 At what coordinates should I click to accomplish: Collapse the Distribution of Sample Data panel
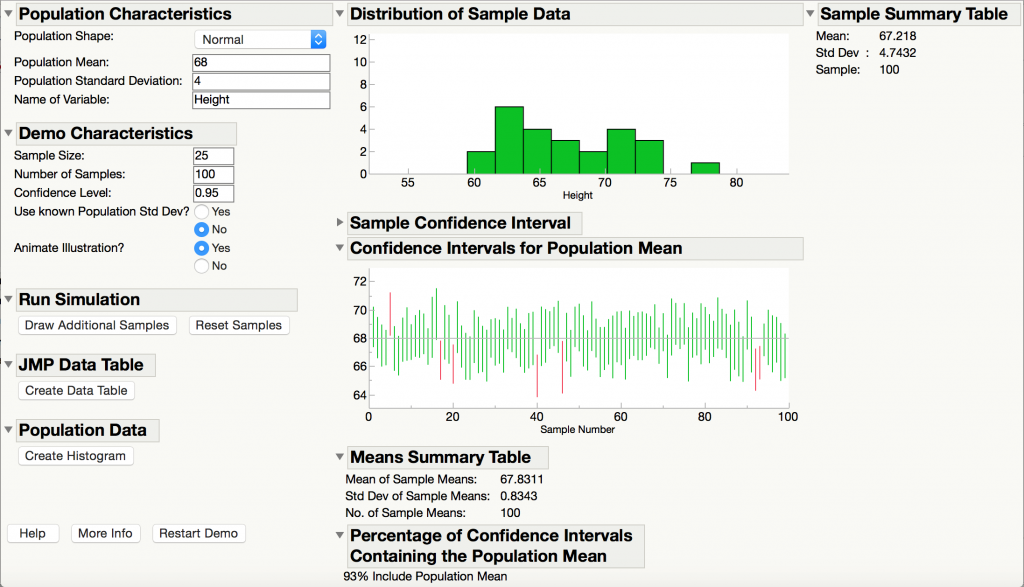pyautogui.click(x=340, y=15)
